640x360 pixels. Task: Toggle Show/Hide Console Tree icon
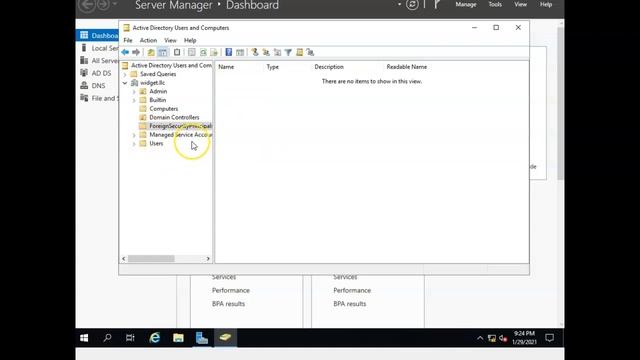[x=162, y=52]
